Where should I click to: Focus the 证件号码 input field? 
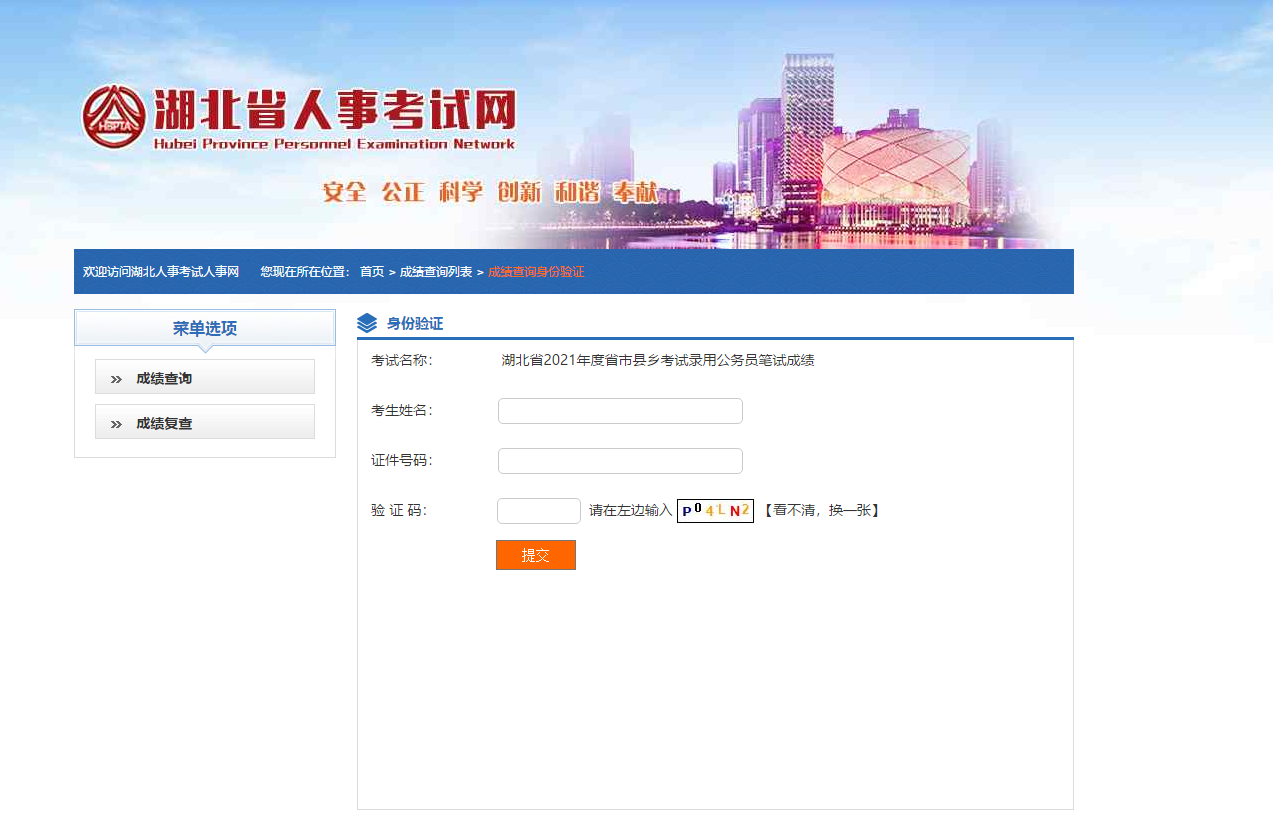tap(620, 461)
